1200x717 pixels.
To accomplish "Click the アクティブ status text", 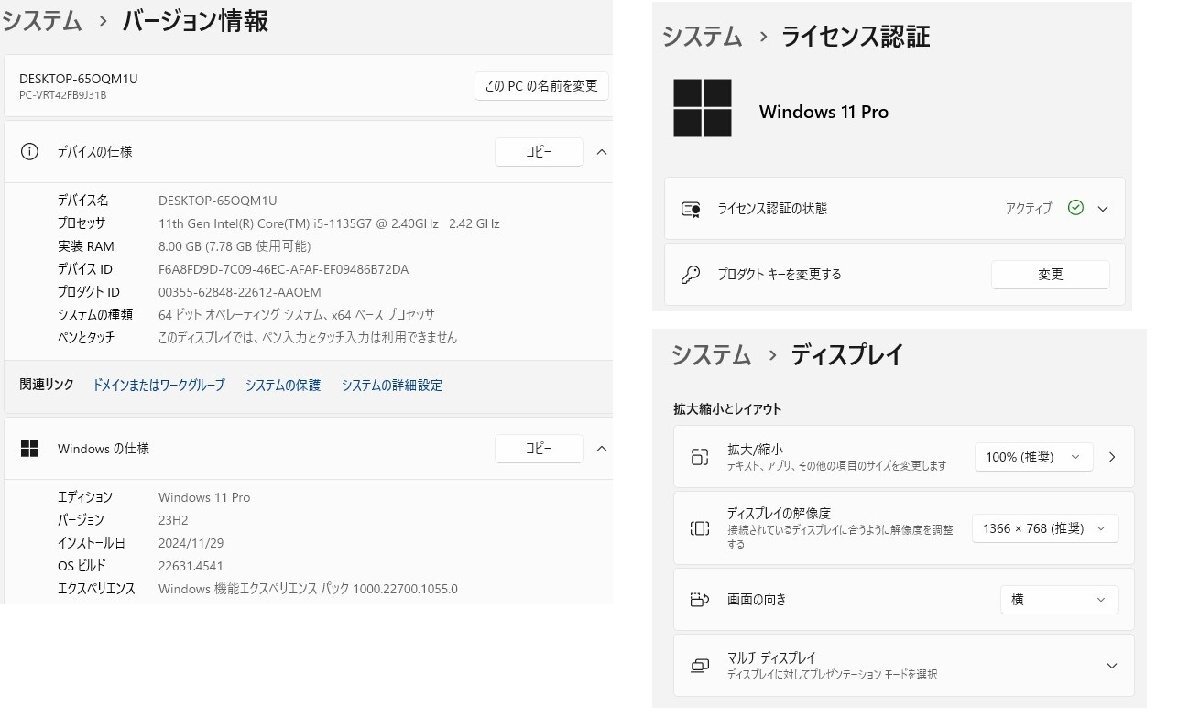I will (x=1029, y=208).
